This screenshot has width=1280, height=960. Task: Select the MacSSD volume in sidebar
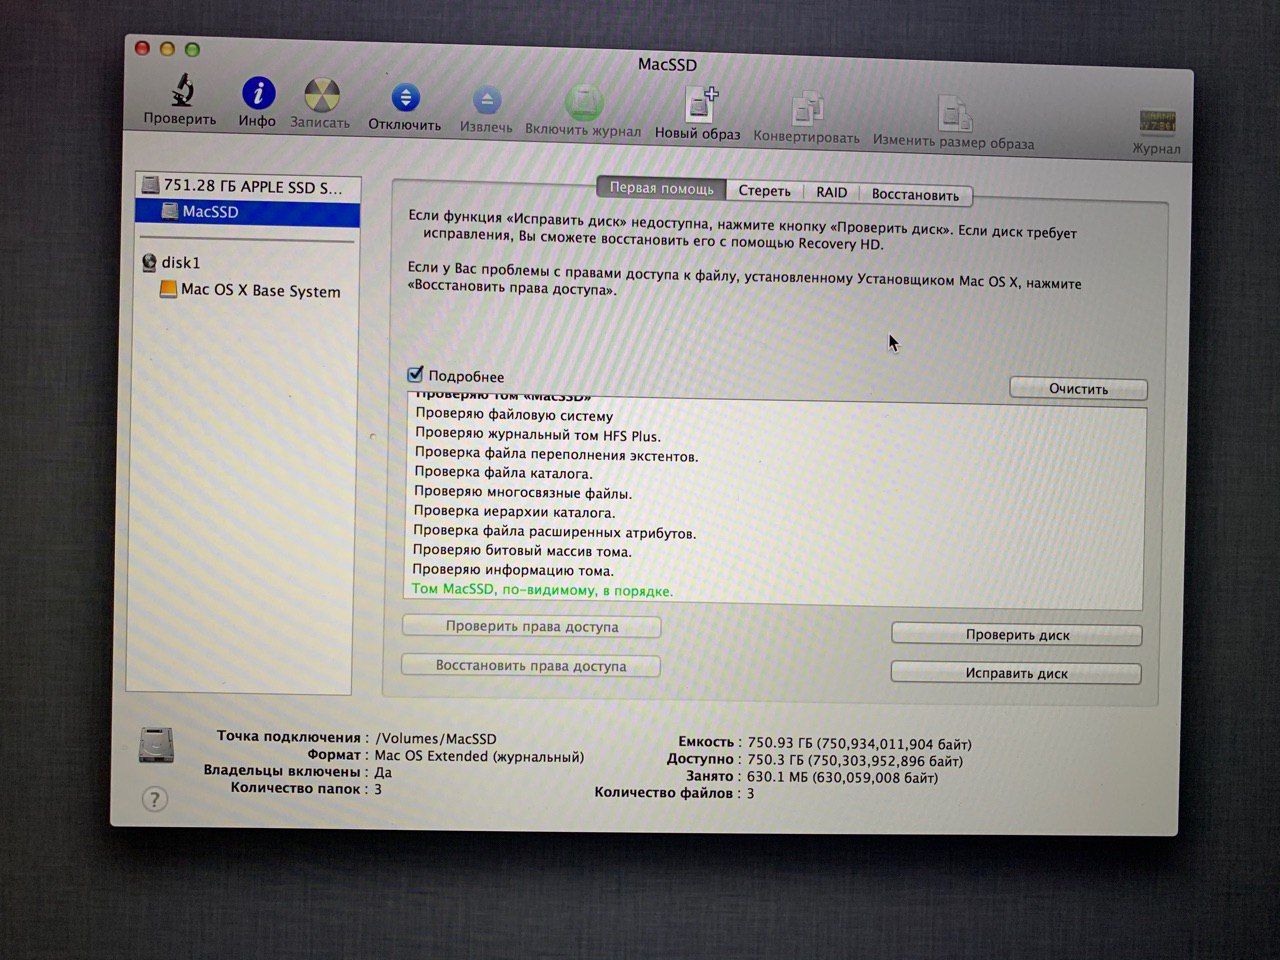click(x=247, y=212)
